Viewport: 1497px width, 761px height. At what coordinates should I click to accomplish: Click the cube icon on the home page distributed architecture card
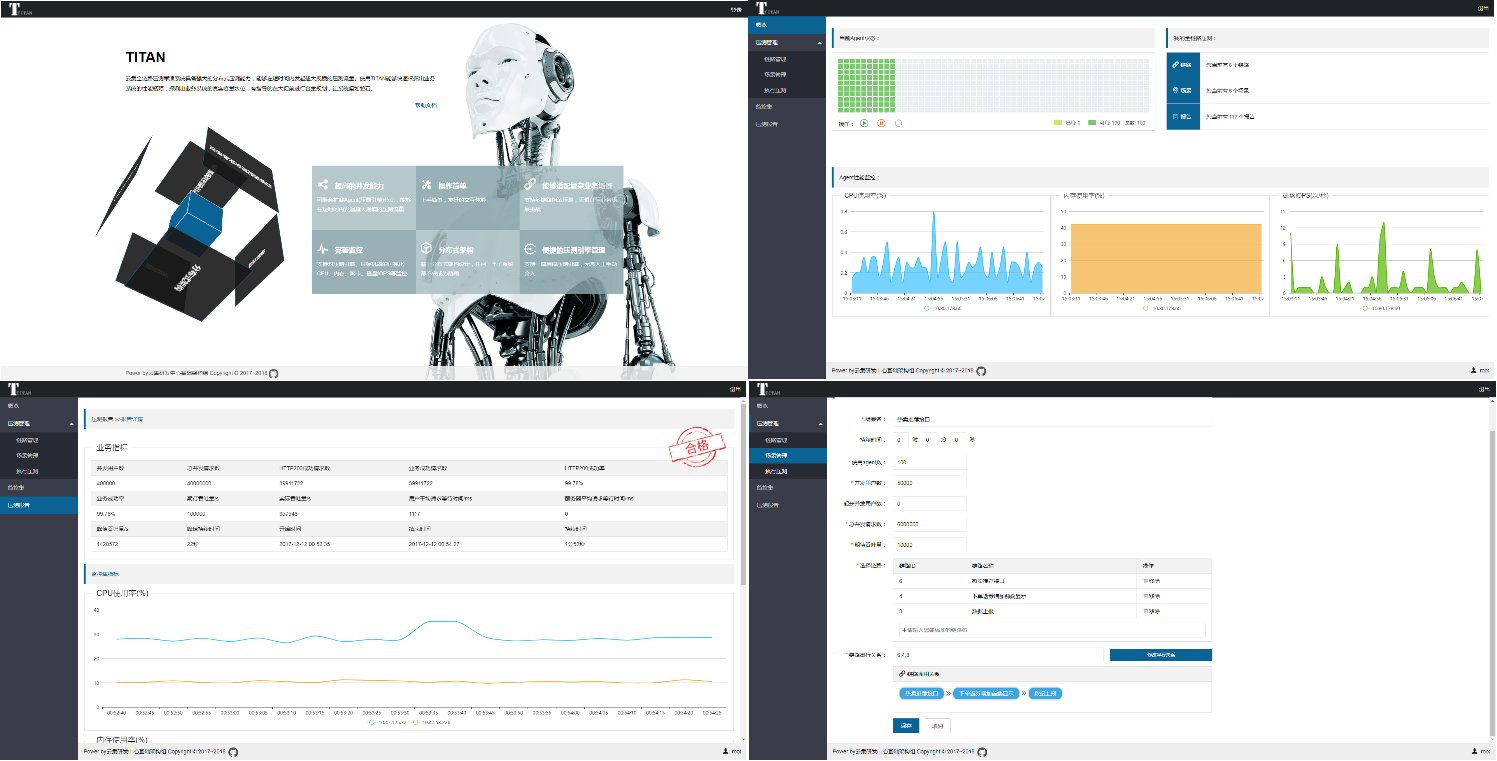426,248
